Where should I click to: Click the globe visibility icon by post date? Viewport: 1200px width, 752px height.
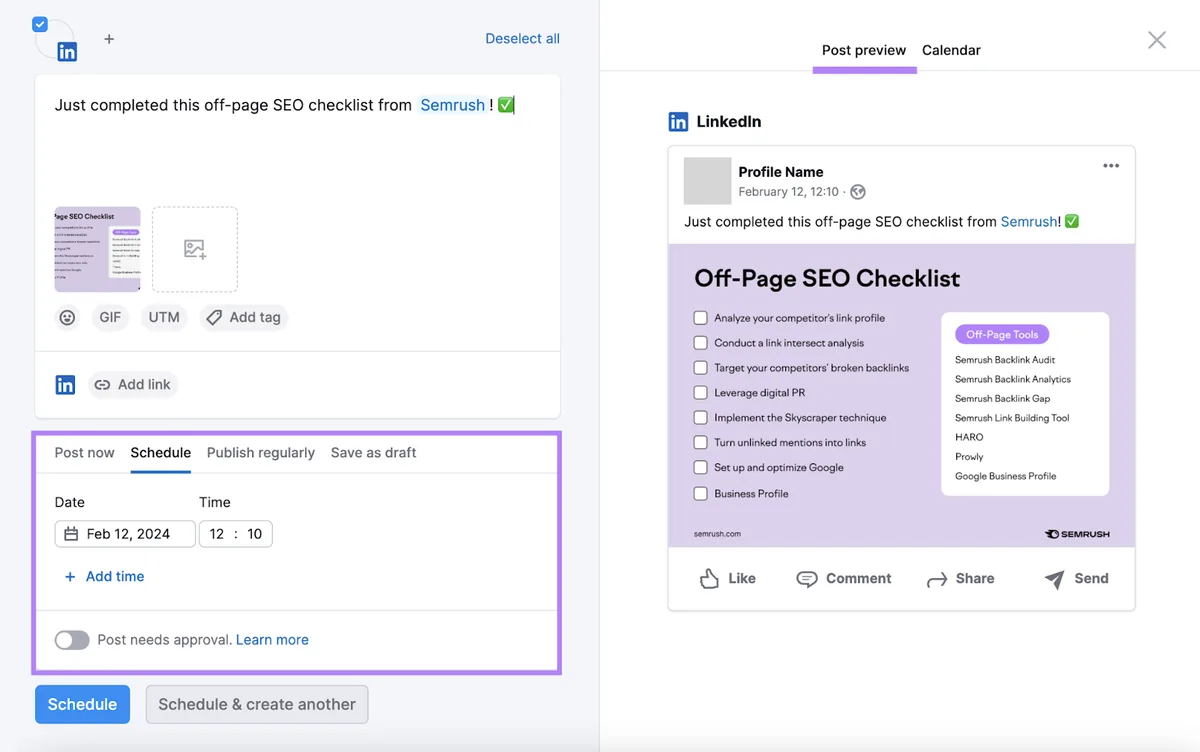[x=858, y=192]
